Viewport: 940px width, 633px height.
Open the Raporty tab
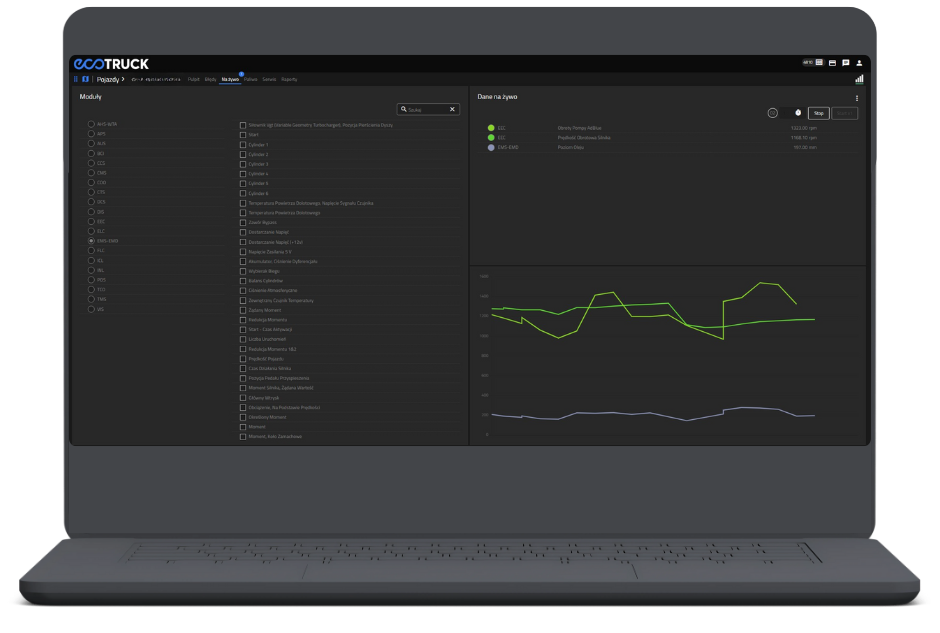click(x=289, y=79)
